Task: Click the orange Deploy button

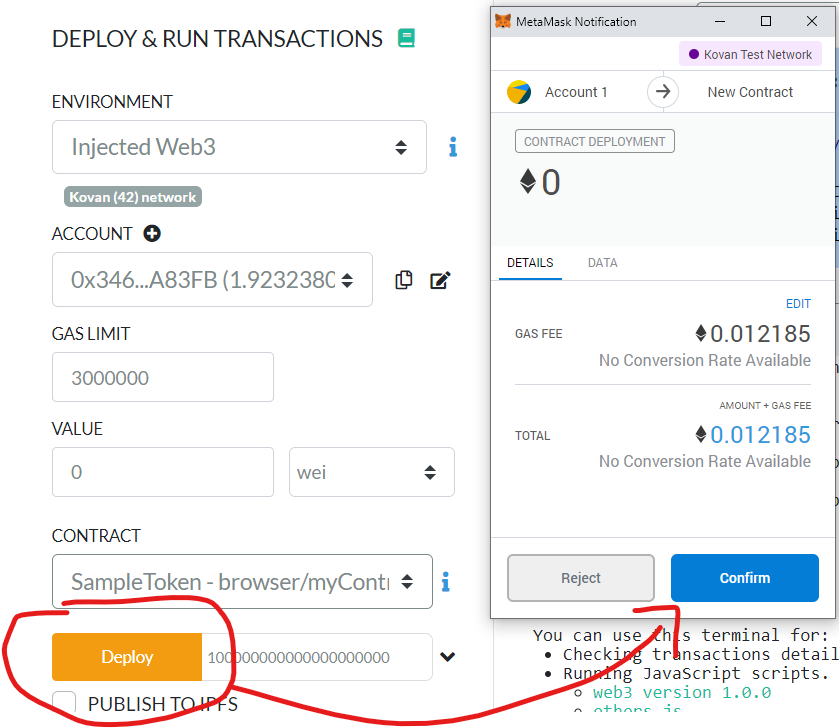Action: point(127,657)
